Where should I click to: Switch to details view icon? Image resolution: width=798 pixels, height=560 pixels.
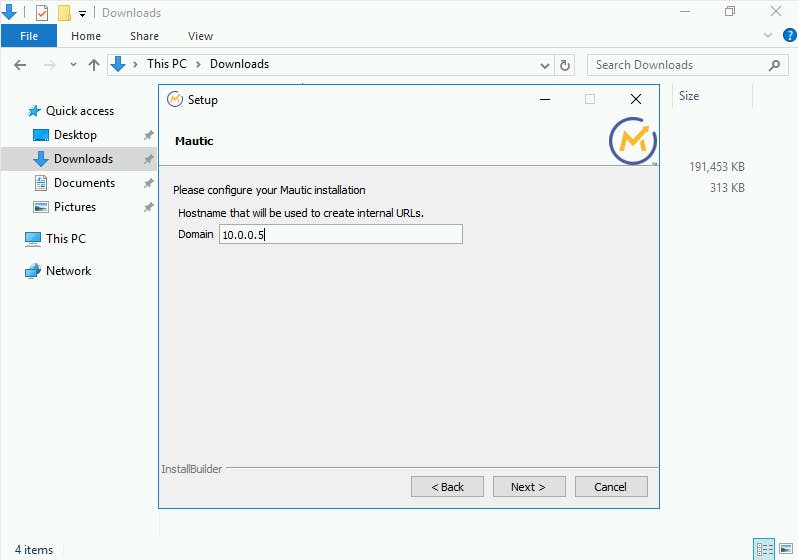pyautogui.click(x=764, y=549)
